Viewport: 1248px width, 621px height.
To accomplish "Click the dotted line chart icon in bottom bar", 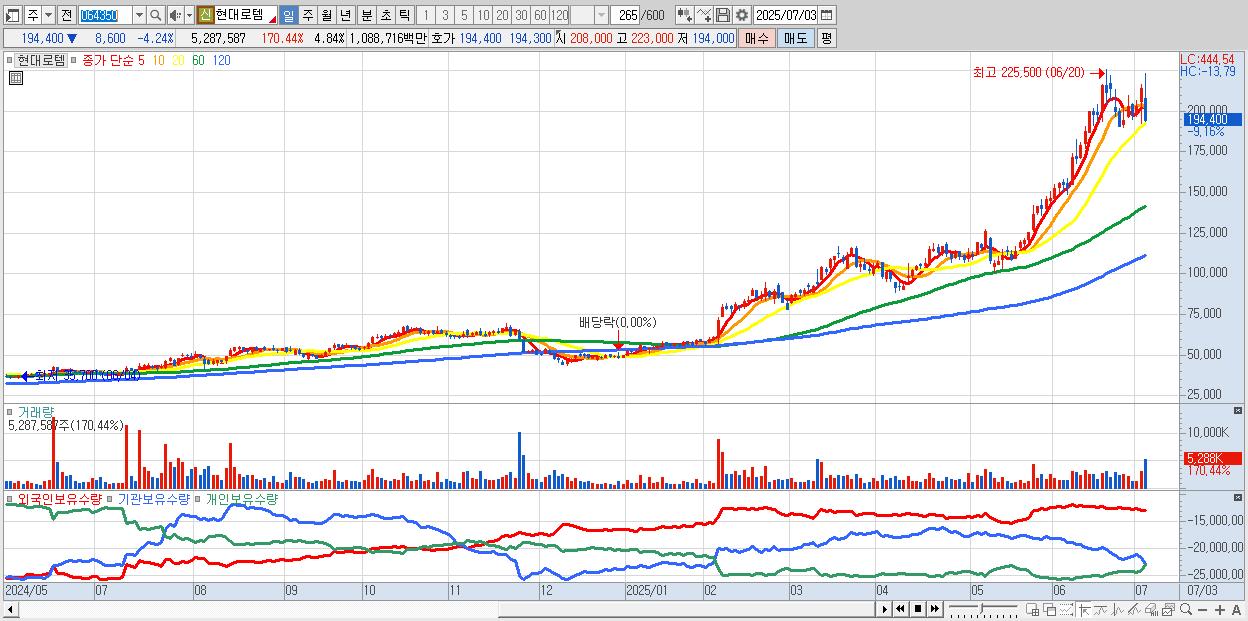I will click(1066, 610).
